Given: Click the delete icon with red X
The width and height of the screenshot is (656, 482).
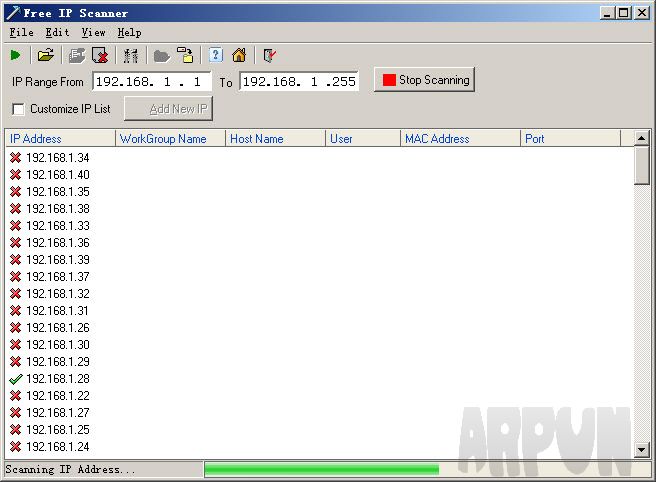Looking at the screenshot, I should point(100,55).
